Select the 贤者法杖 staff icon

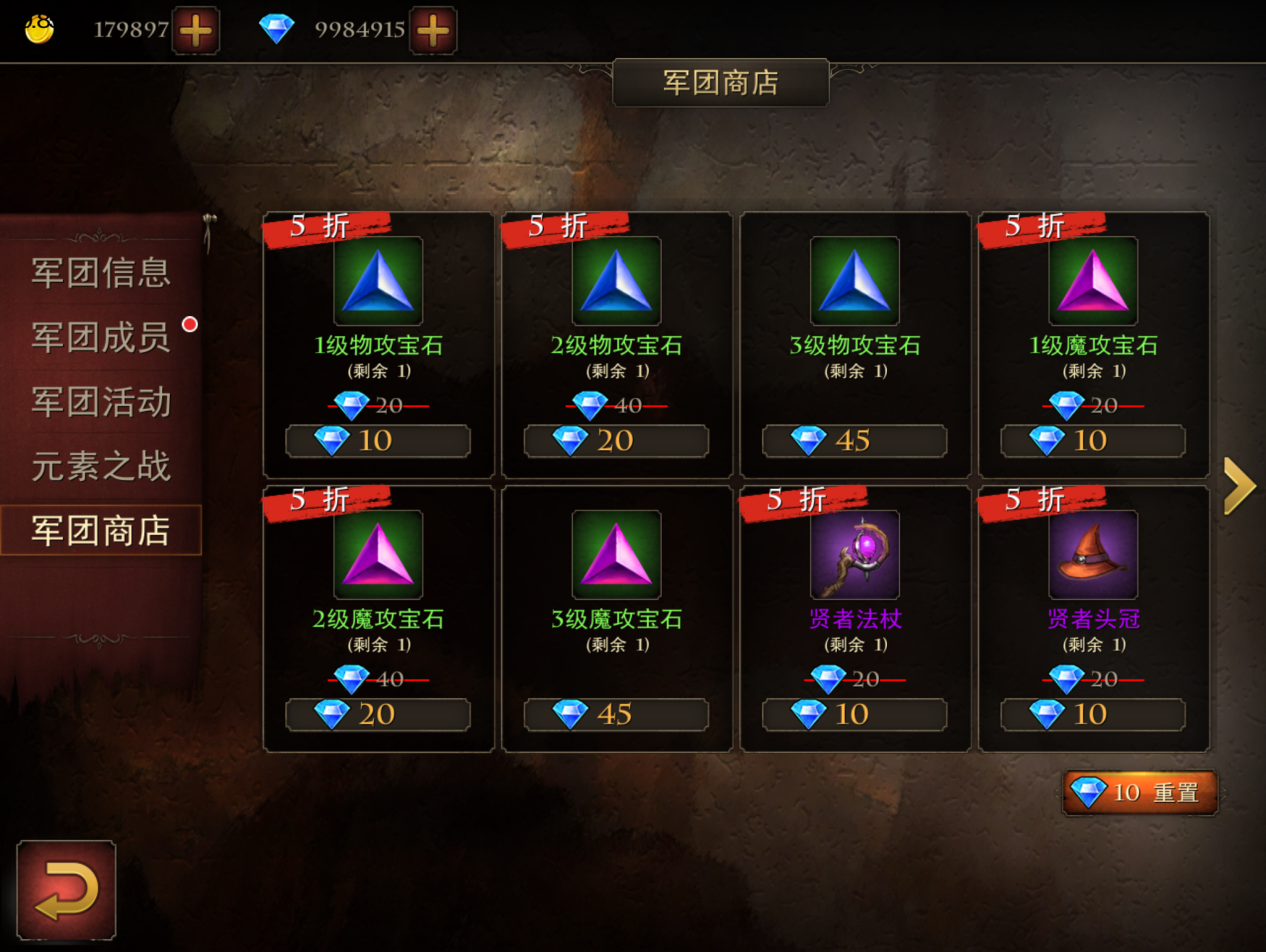tap(854, 555)
